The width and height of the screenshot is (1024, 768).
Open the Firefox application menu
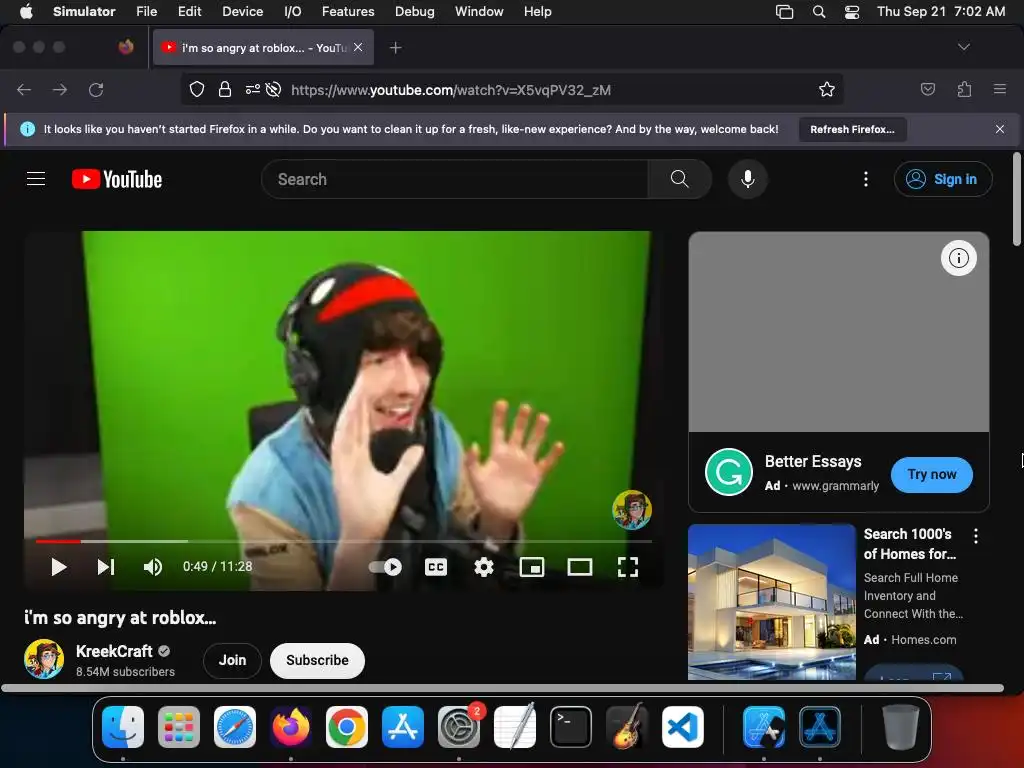tap(1000, 89)
